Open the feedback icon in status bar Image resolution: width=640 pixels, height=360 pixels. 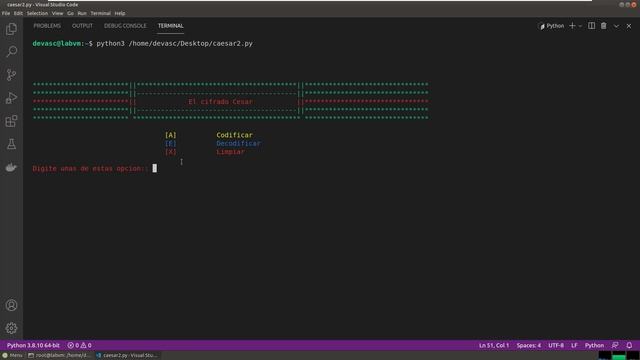pos(615,345)
